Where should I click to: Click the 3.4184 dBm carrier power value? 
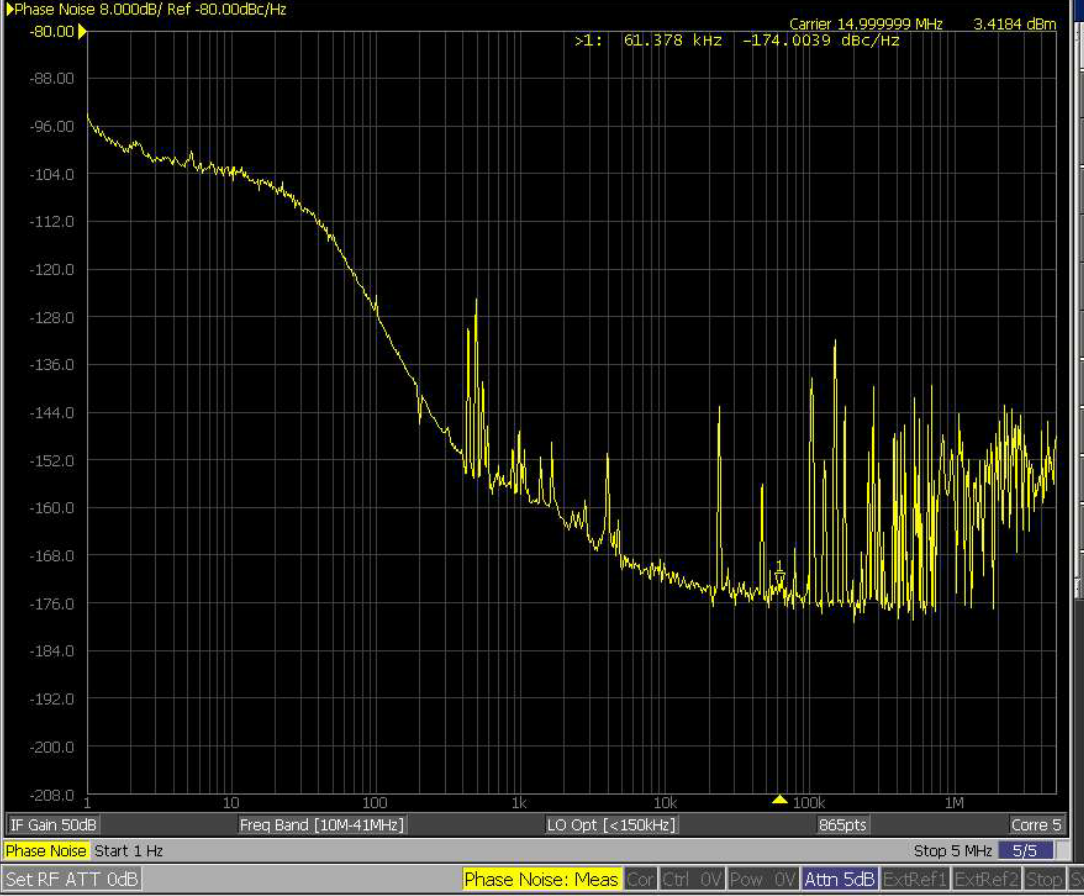pyautogui.click(x=1014, y=24)
